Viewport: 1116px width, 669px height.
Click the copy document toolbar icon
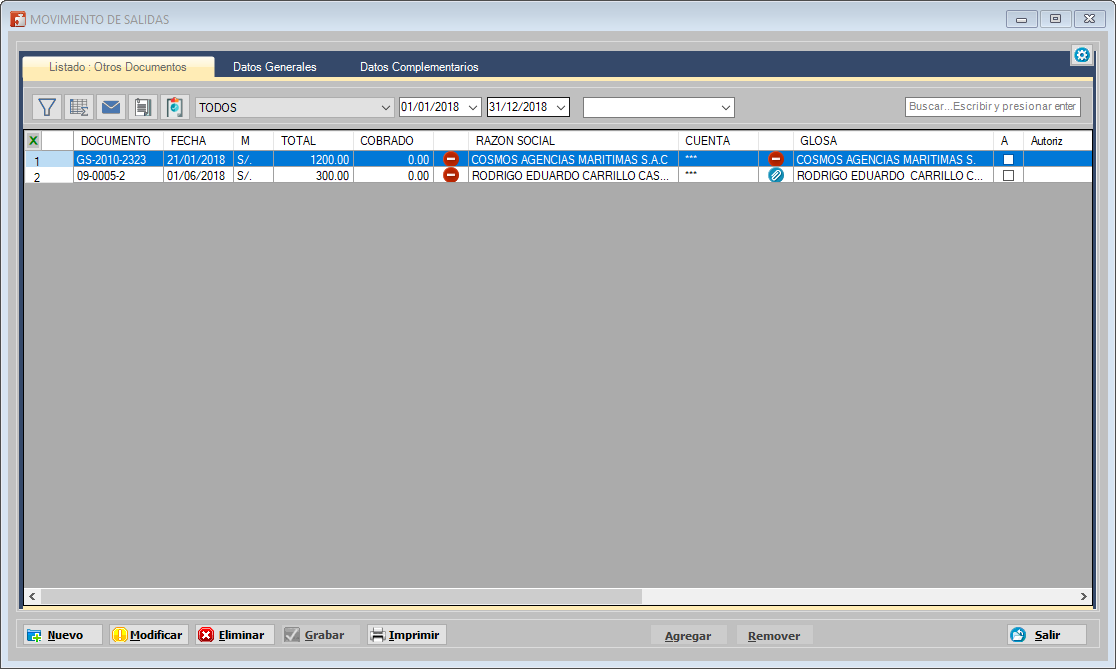click(x=143, y=107)
